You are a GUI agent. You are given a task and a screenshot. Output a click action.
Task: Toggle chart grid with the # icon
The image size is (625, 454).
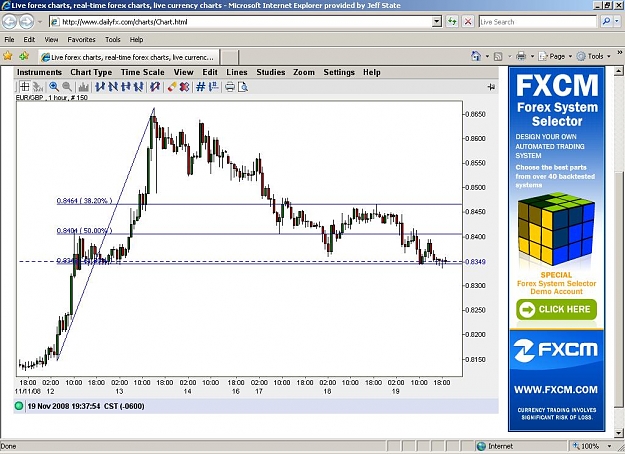click(x=200, y=86)
